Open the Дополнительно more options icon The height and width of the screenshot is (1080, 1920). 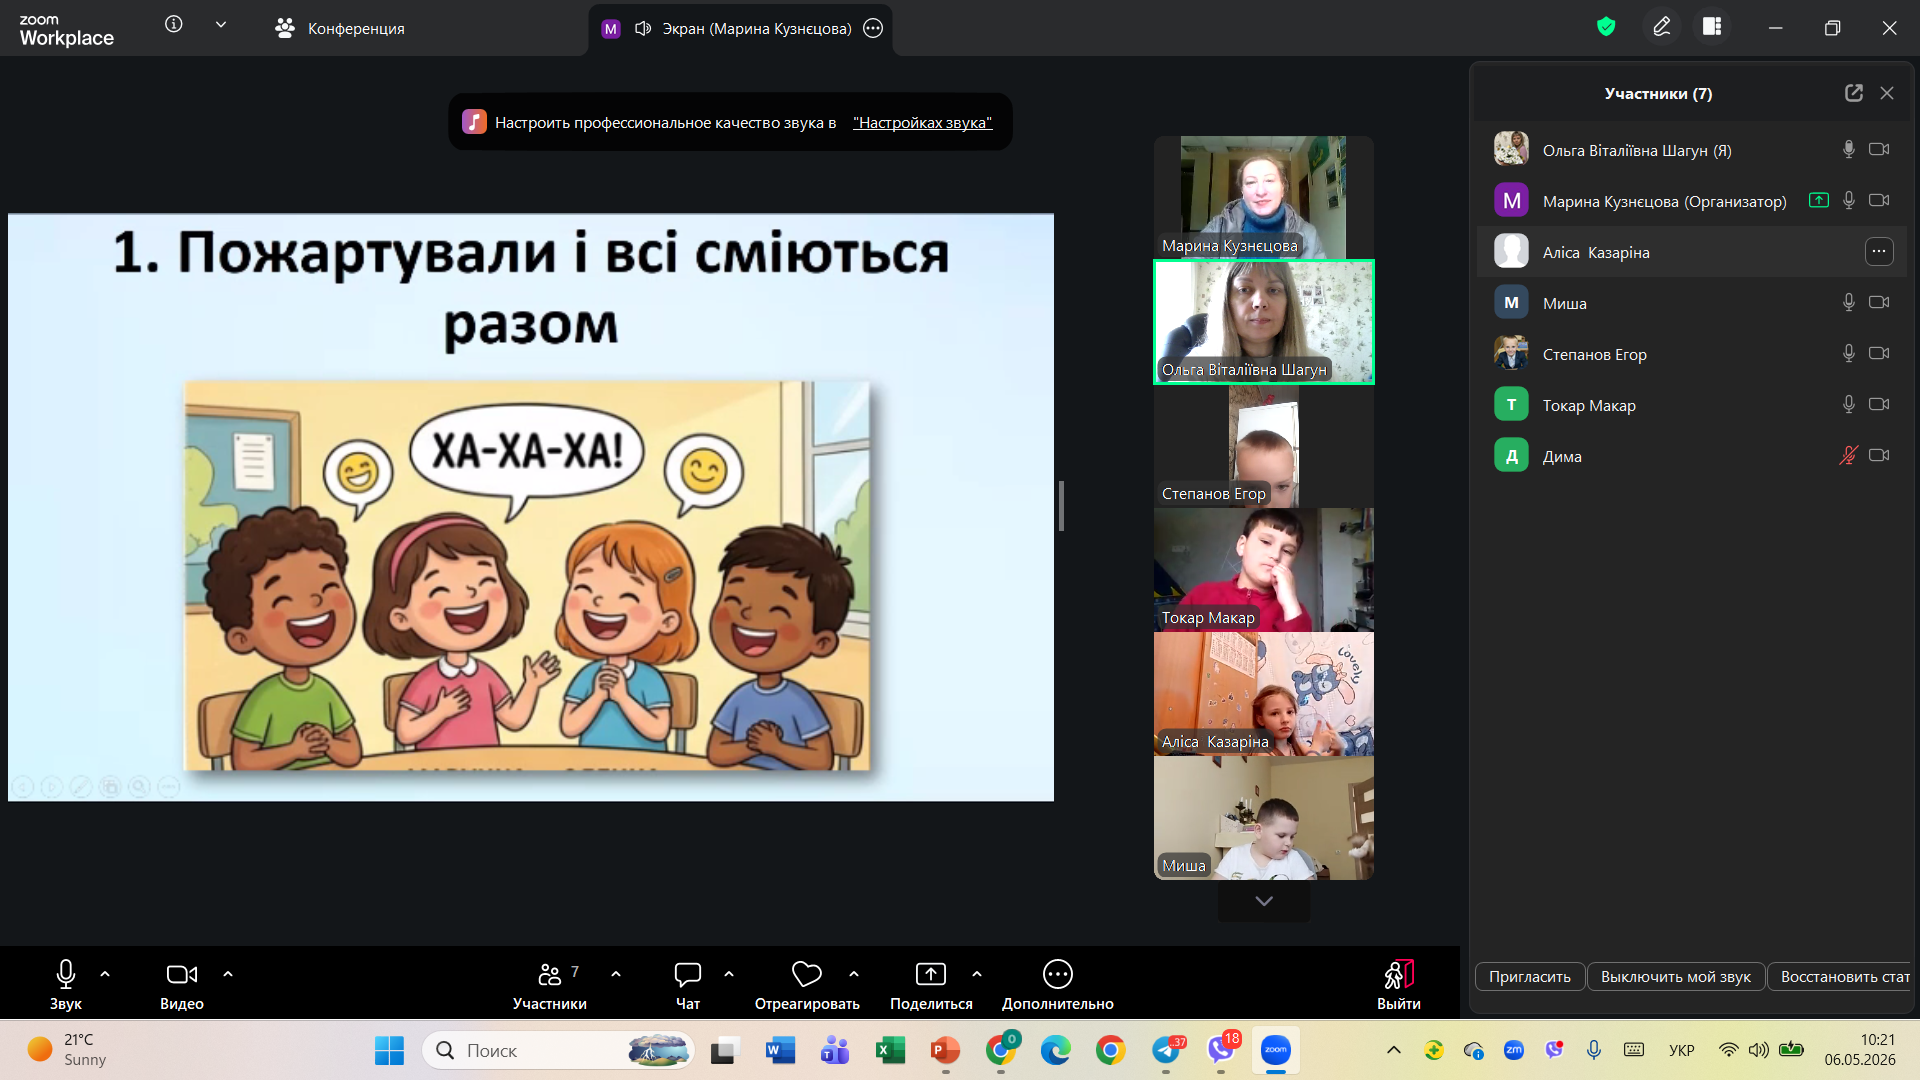click(1057, 974)
